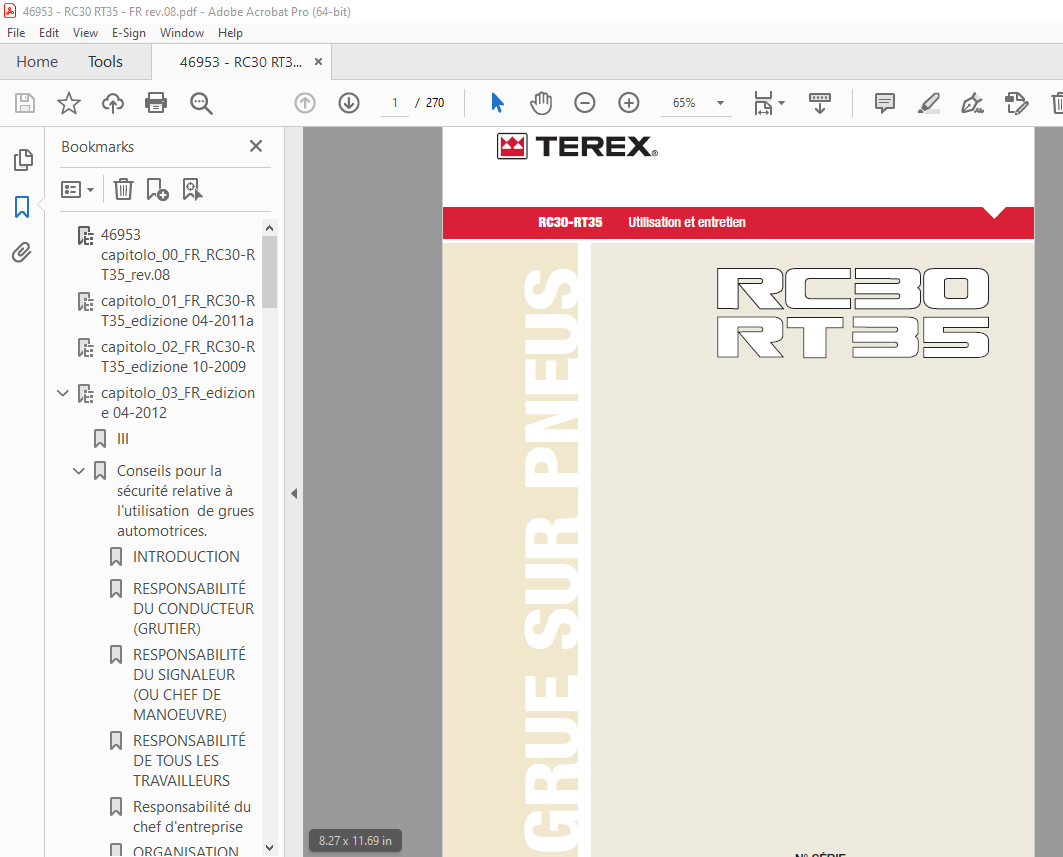Open bookmark options dropdown menu
Image resolution: width=1063 pixels, height=857 pixels.
point(77,189)
